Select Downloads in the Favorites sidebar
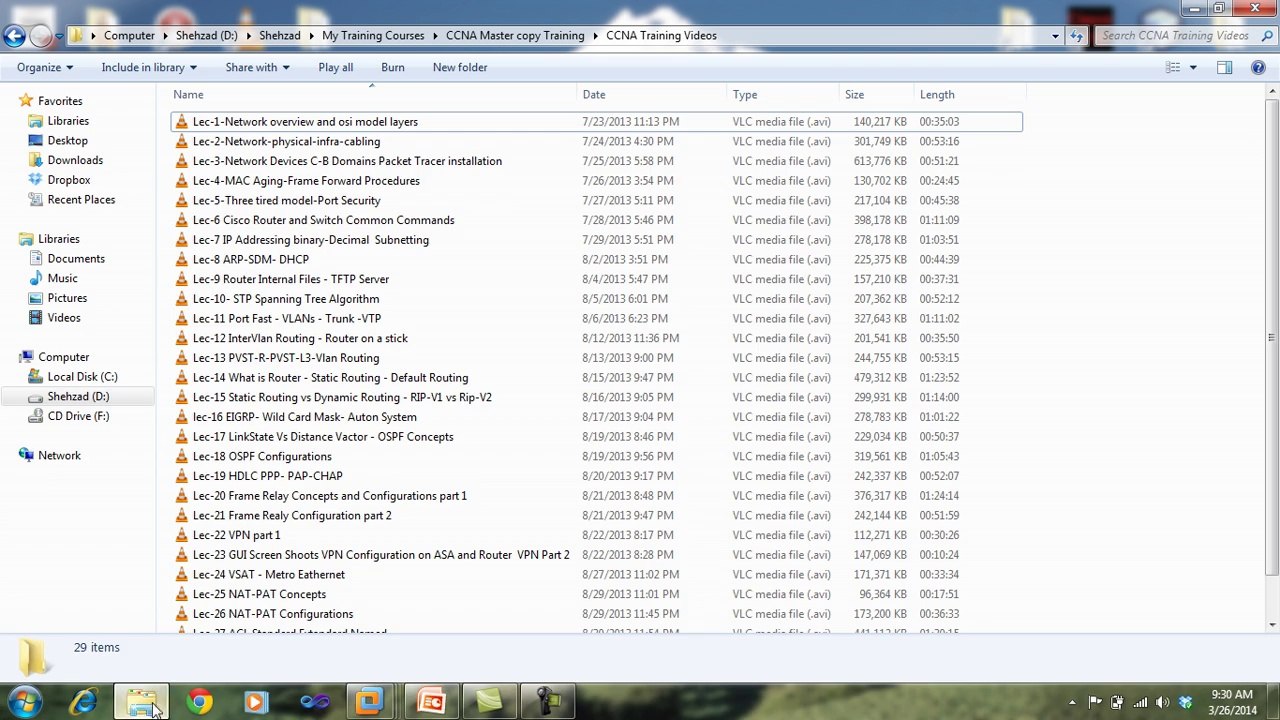The image size is (1280, 720). 75,160
